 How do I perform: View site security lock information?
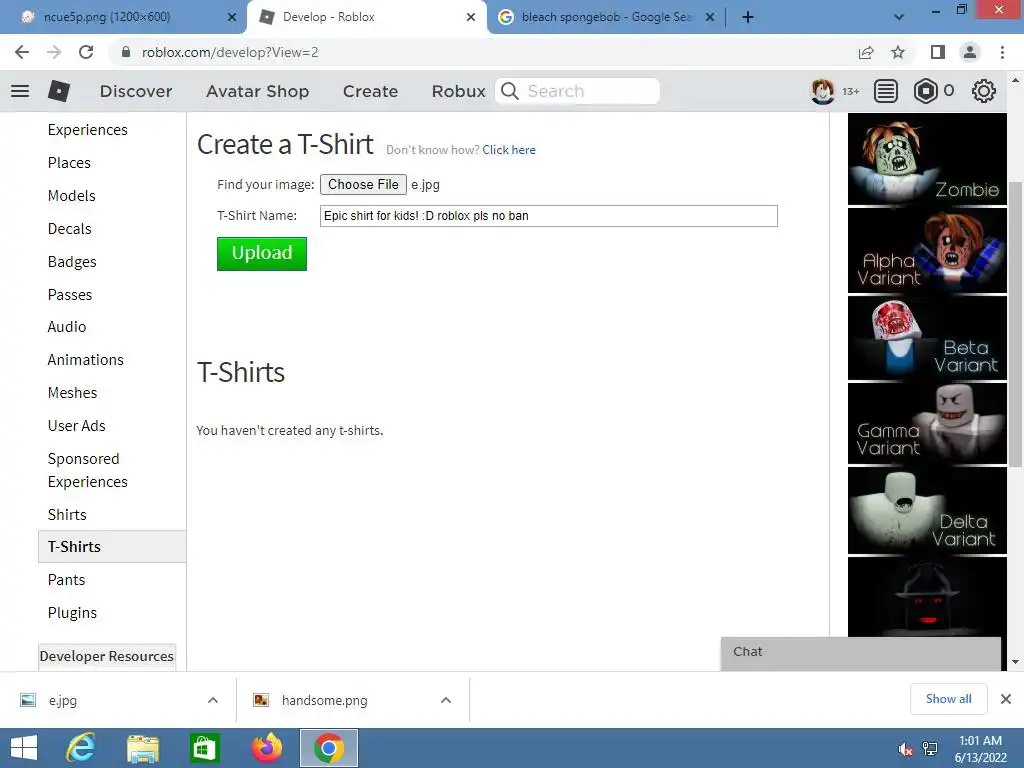pyautogui.click(x=126, y=52)
